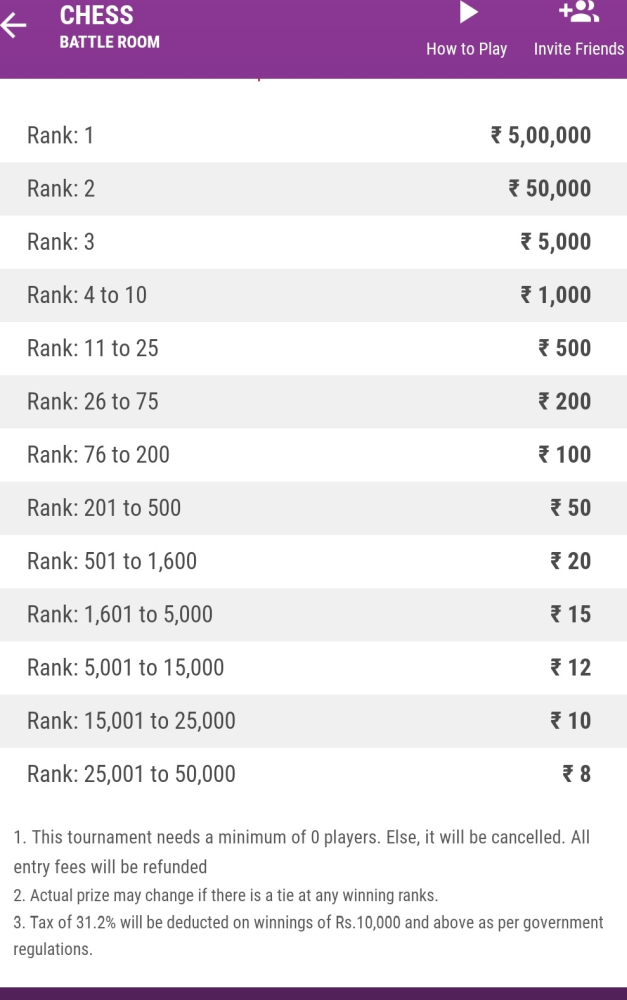The image size is (627, 1000).
Task: Select the Rank: 3 prize row
Action: click(313, 242)
